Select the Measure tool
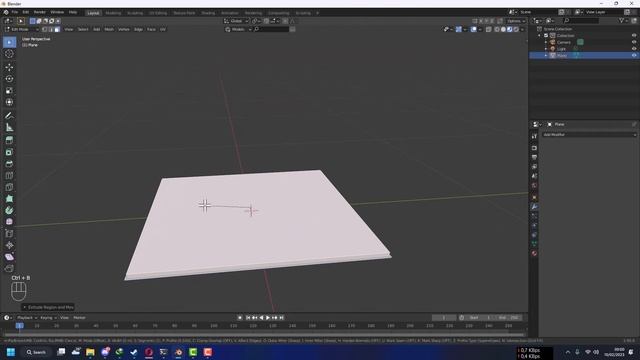 9,127
